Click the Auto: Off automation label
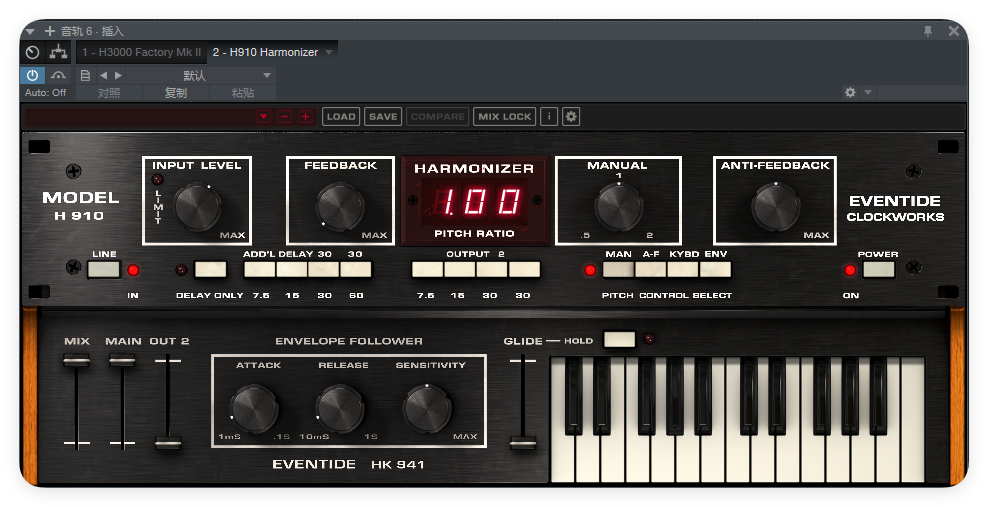Viewport: 988px width, 507px height. click(45, 93)
